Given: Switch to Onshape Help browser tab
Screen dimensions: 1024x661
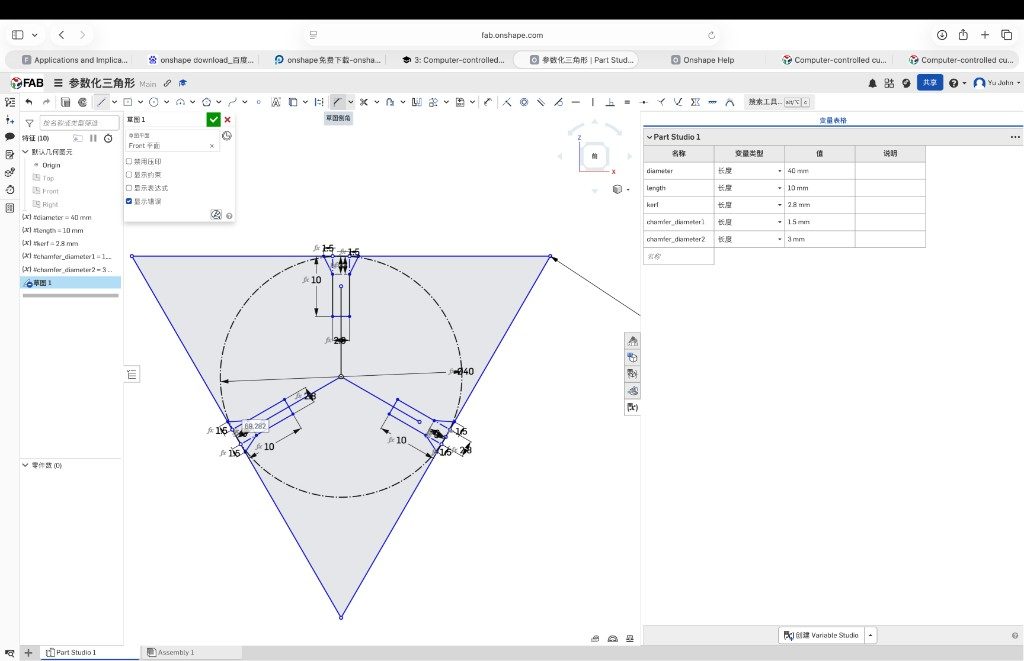Looking at the screenshot, I should click(x=703, y=60).
